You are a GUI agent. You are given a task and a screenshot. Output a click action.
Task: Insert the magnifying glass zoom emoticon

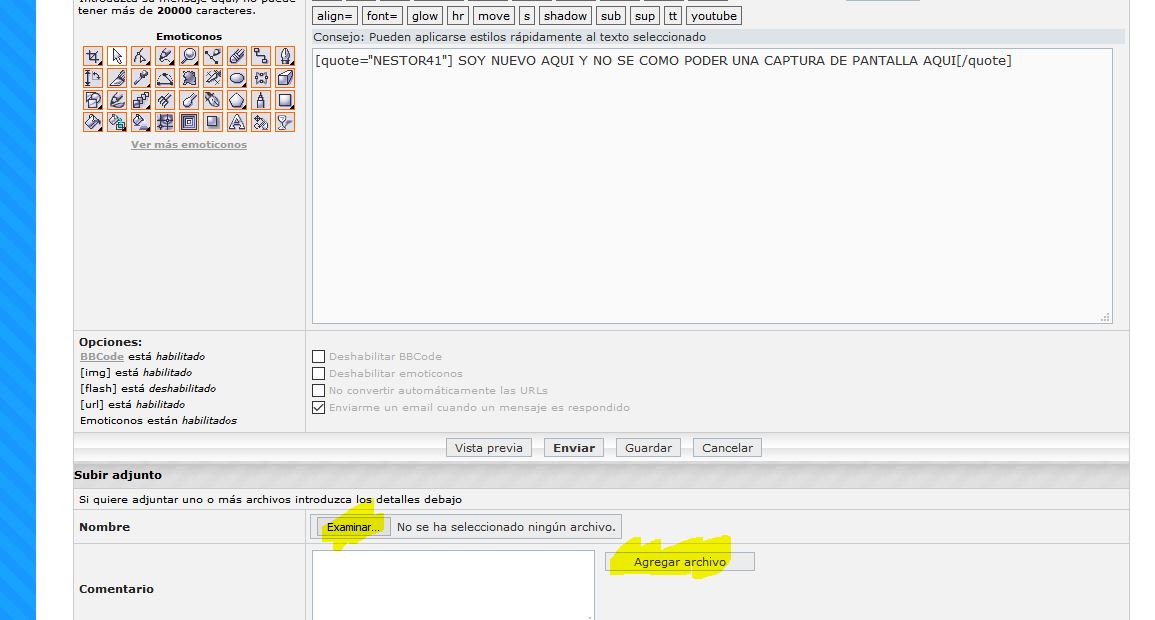pos(189,56)
